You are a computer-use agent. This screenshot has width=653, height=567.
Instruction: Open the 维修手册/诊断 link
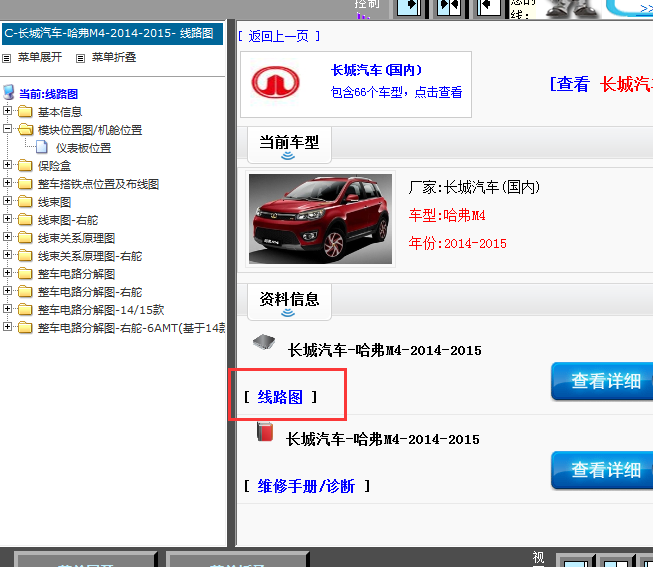coord(306,486)
